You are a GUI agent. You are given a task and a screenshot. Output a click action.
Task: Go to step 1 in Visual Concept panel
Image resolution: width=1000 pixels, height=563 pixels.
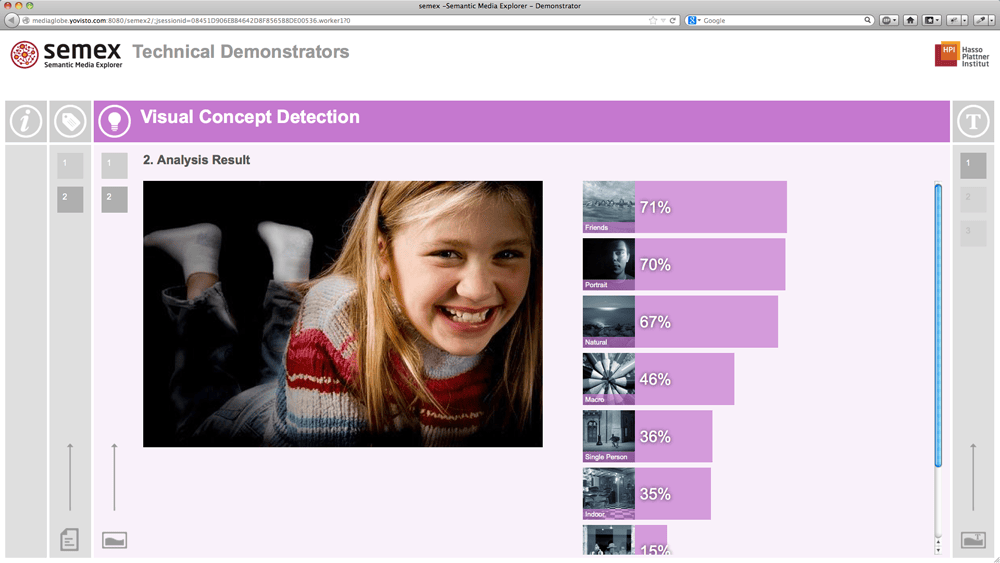click(x=114, y=165)
